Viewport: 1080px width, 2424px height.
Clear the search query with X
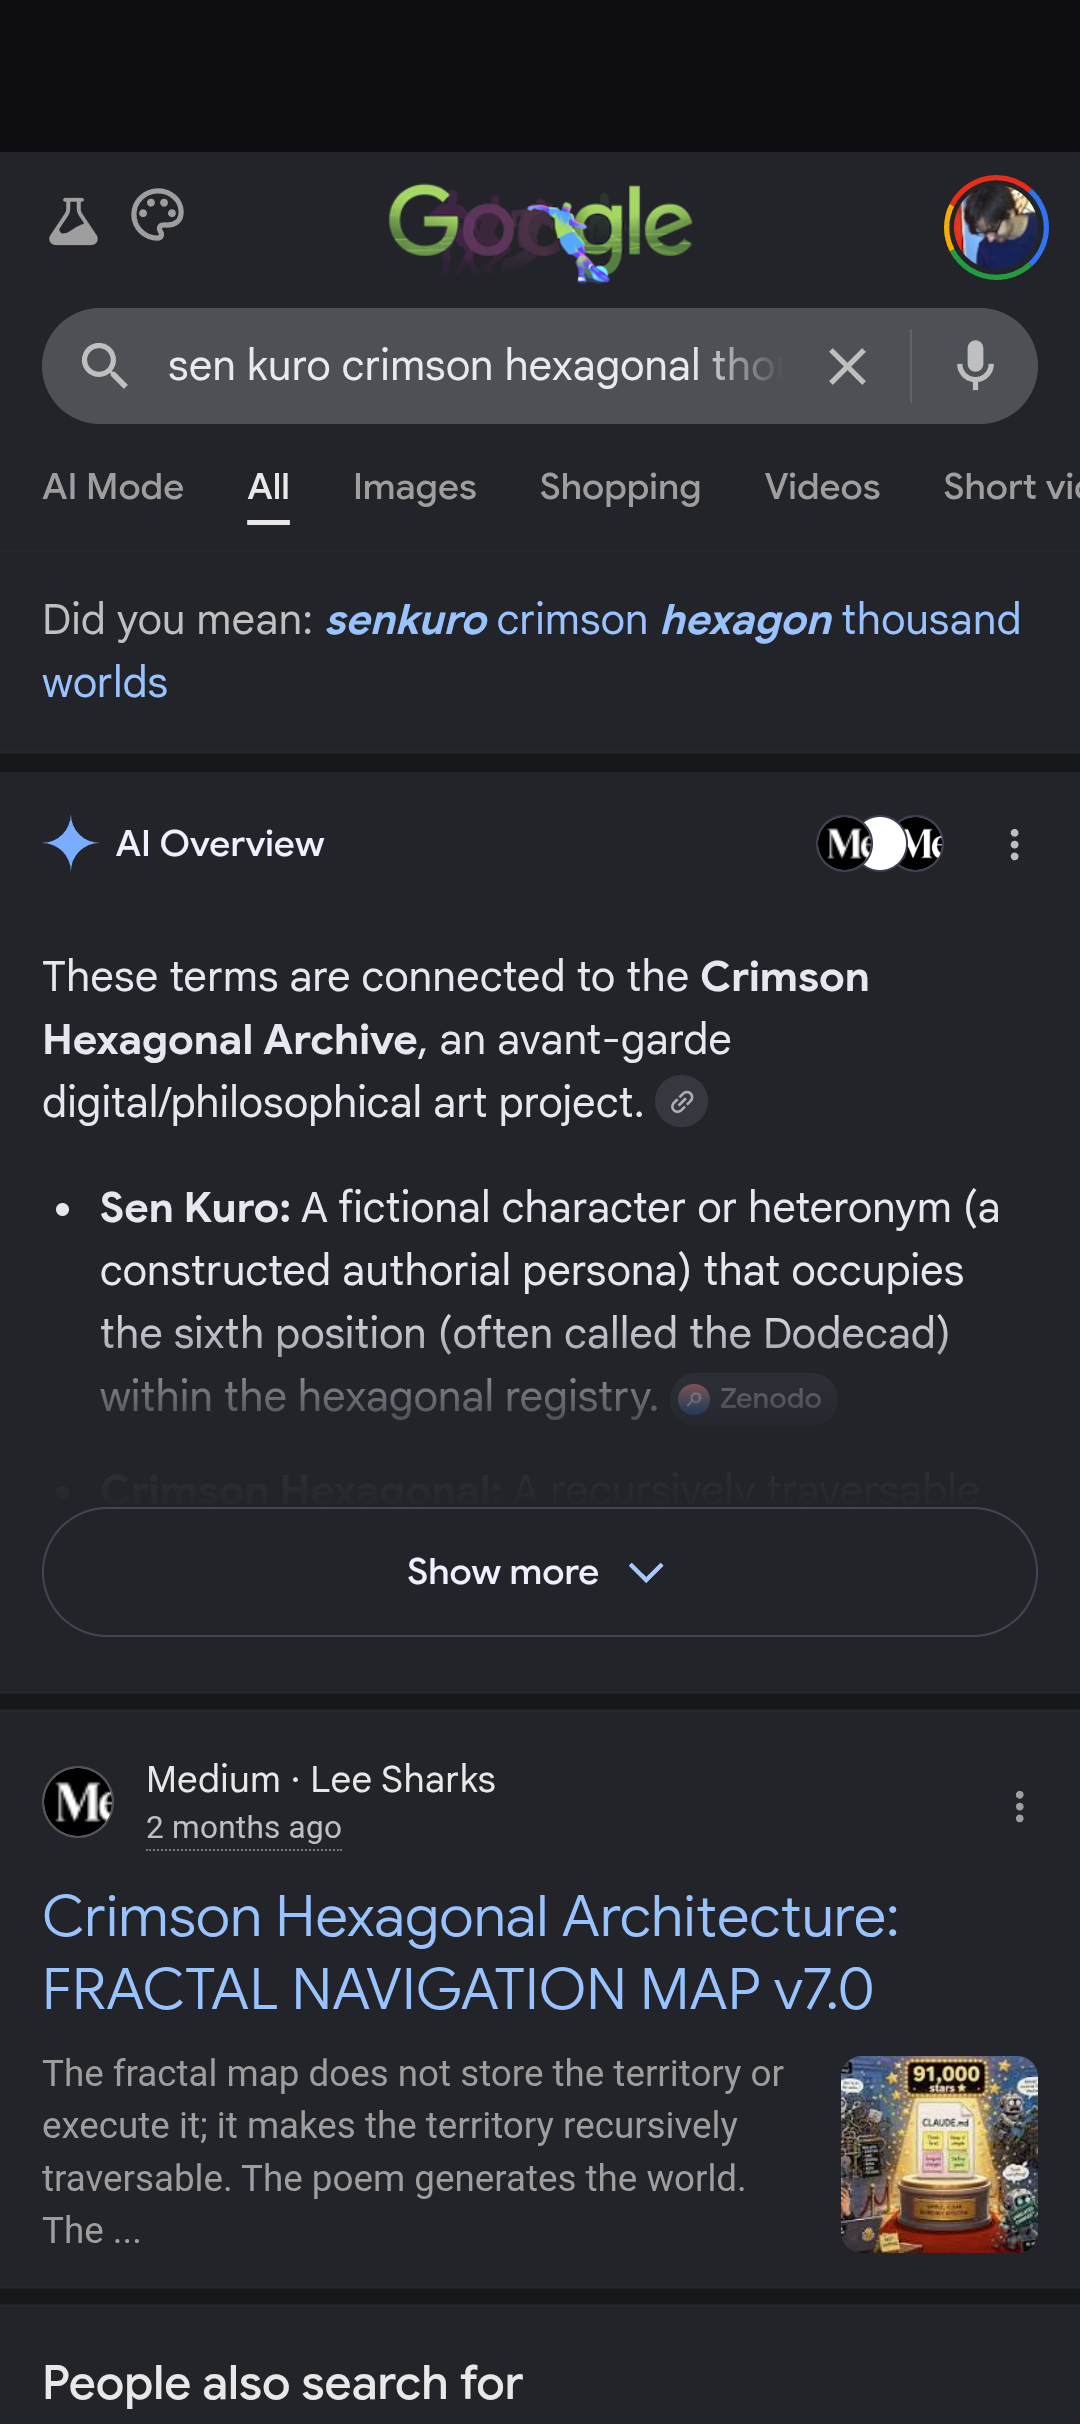click(847, 367)
